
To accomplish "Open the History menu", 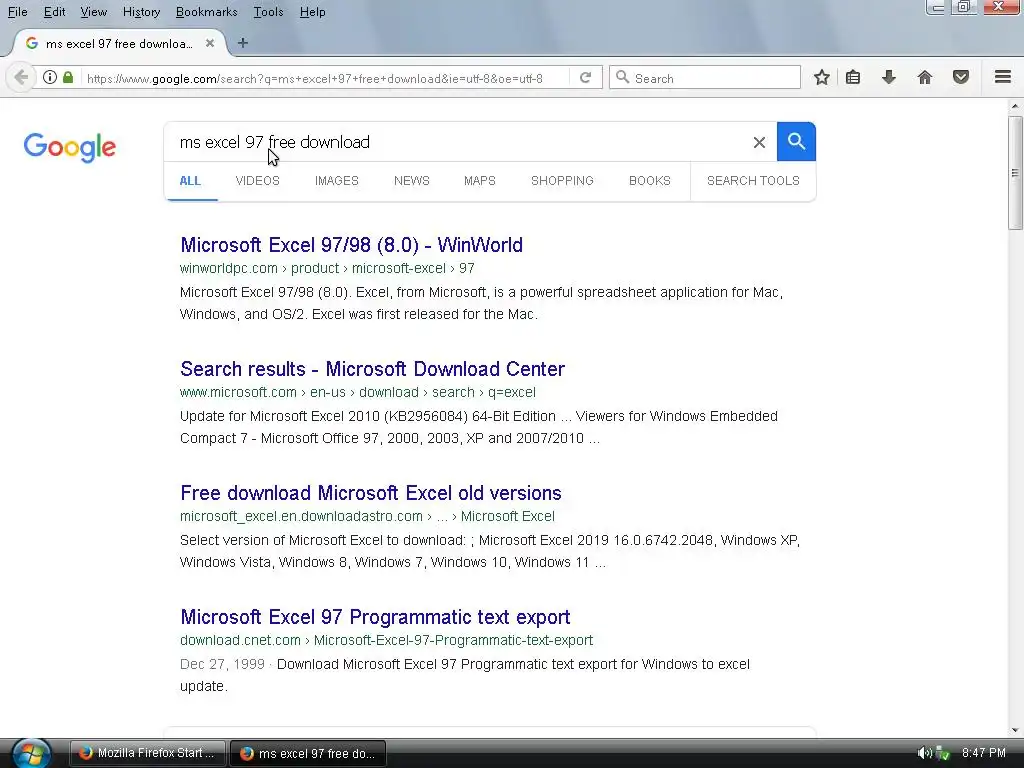I will (x=141, y=12).
